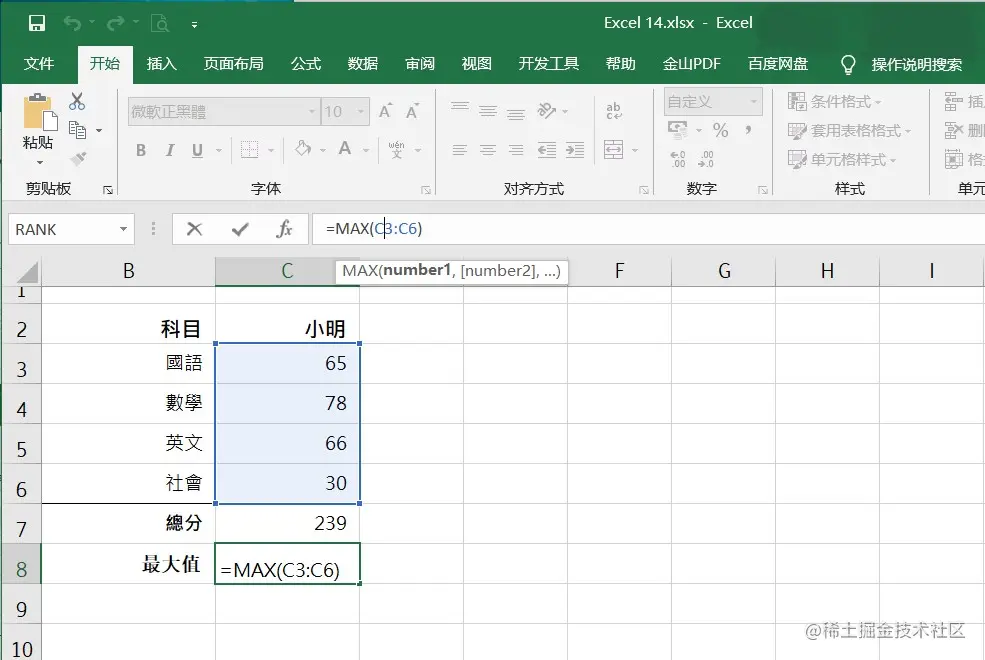
Task: Activate the format painter brush
Action: click(78, 159)
